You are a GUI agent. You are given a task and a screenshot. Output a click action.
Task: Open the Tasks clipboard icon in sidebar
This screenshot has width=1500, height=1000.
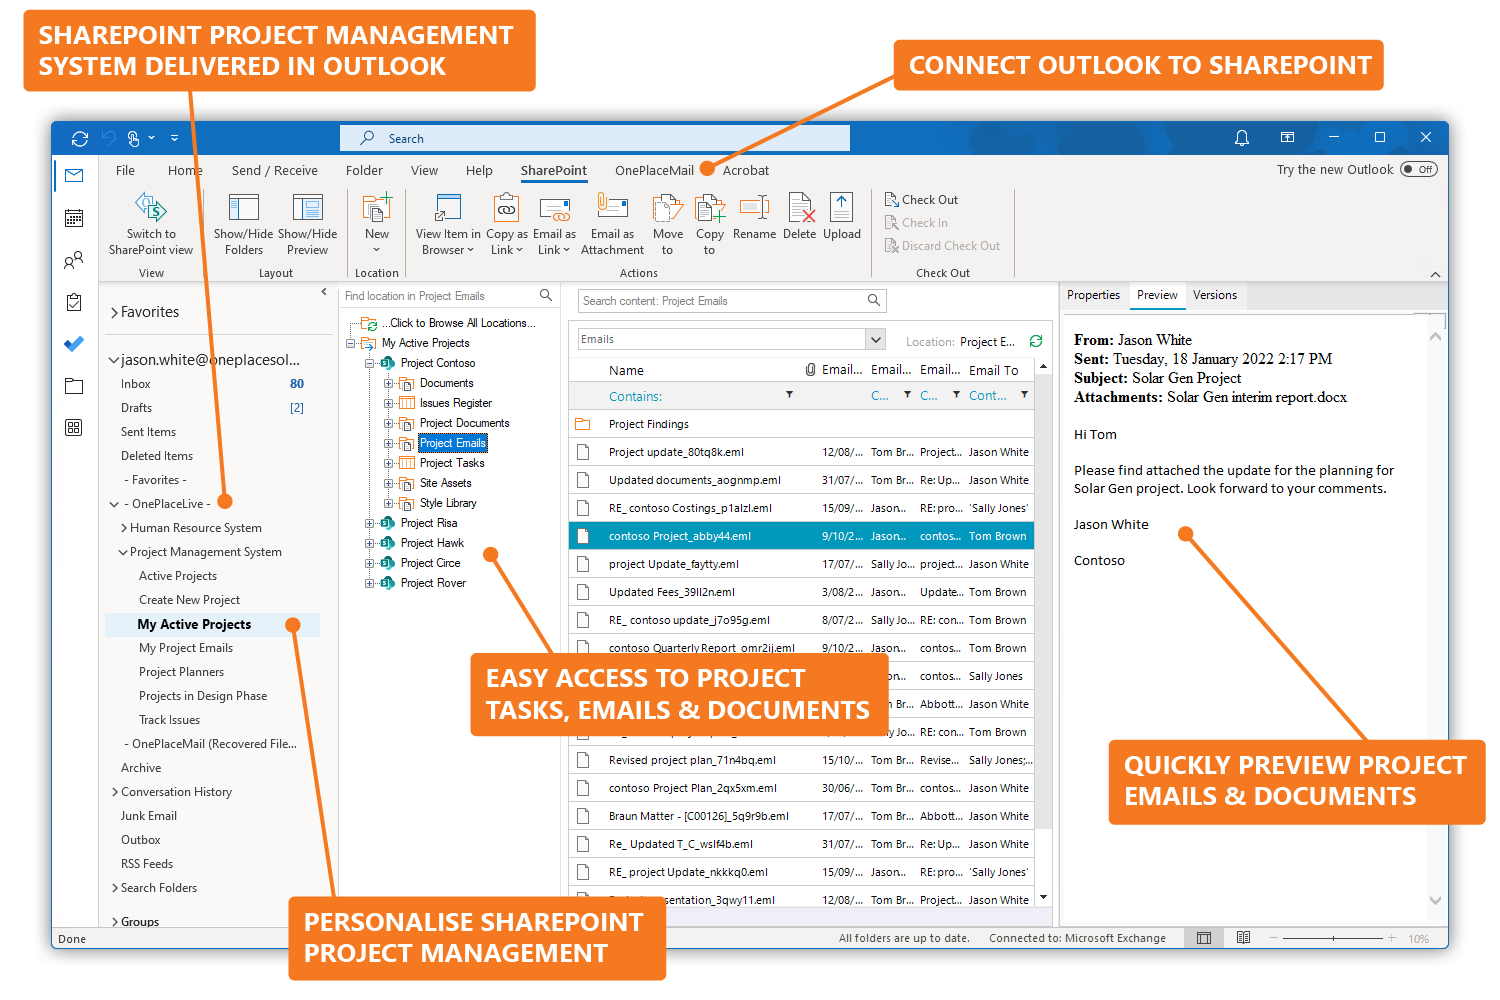point(74,302)
